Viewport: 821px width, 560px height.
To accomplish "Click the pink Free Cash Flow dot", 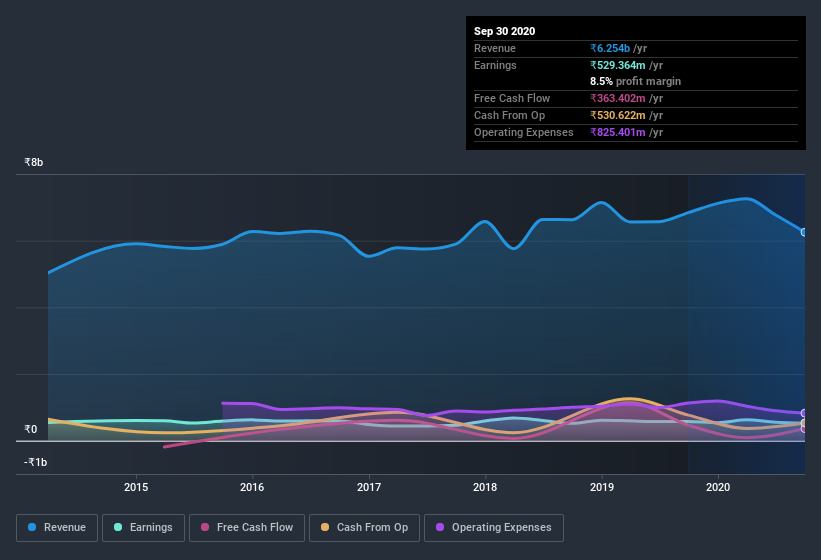I will (205, 527).
